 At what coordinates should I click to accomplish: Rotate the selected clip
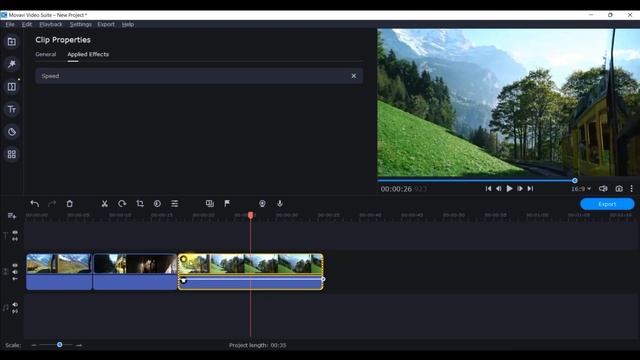click(122, 204)
